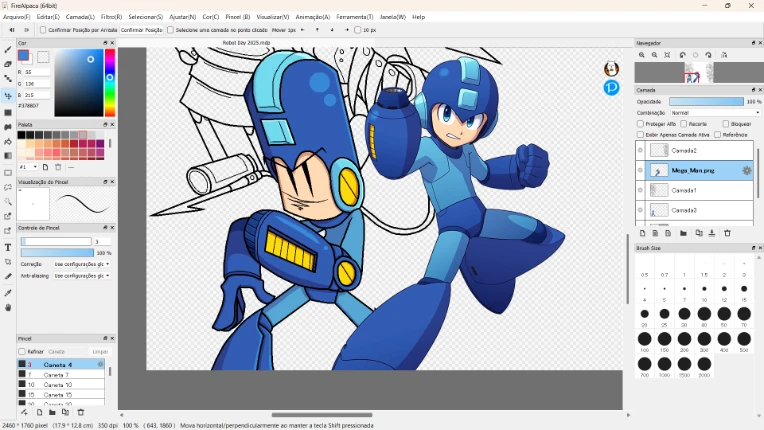Viewport: 764px width, 430px height.
Task: Open Correção dropdown
Action: point(81,264)
